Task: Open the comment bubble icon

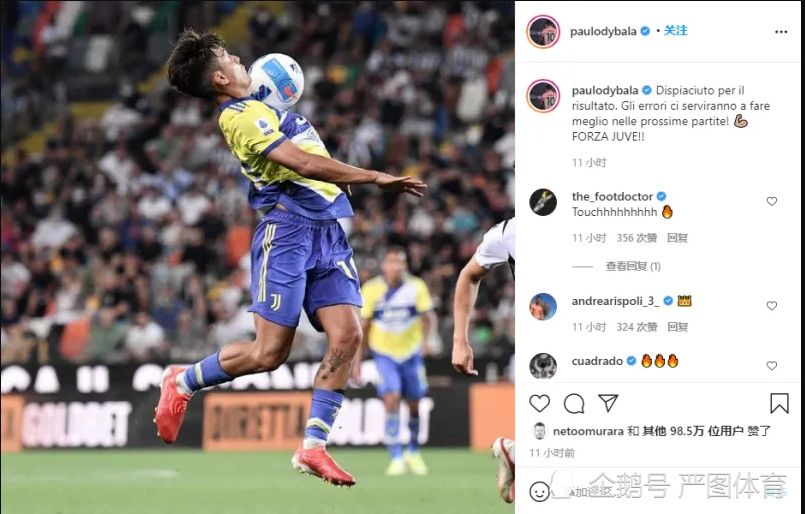Action: (x=574, y=404)
